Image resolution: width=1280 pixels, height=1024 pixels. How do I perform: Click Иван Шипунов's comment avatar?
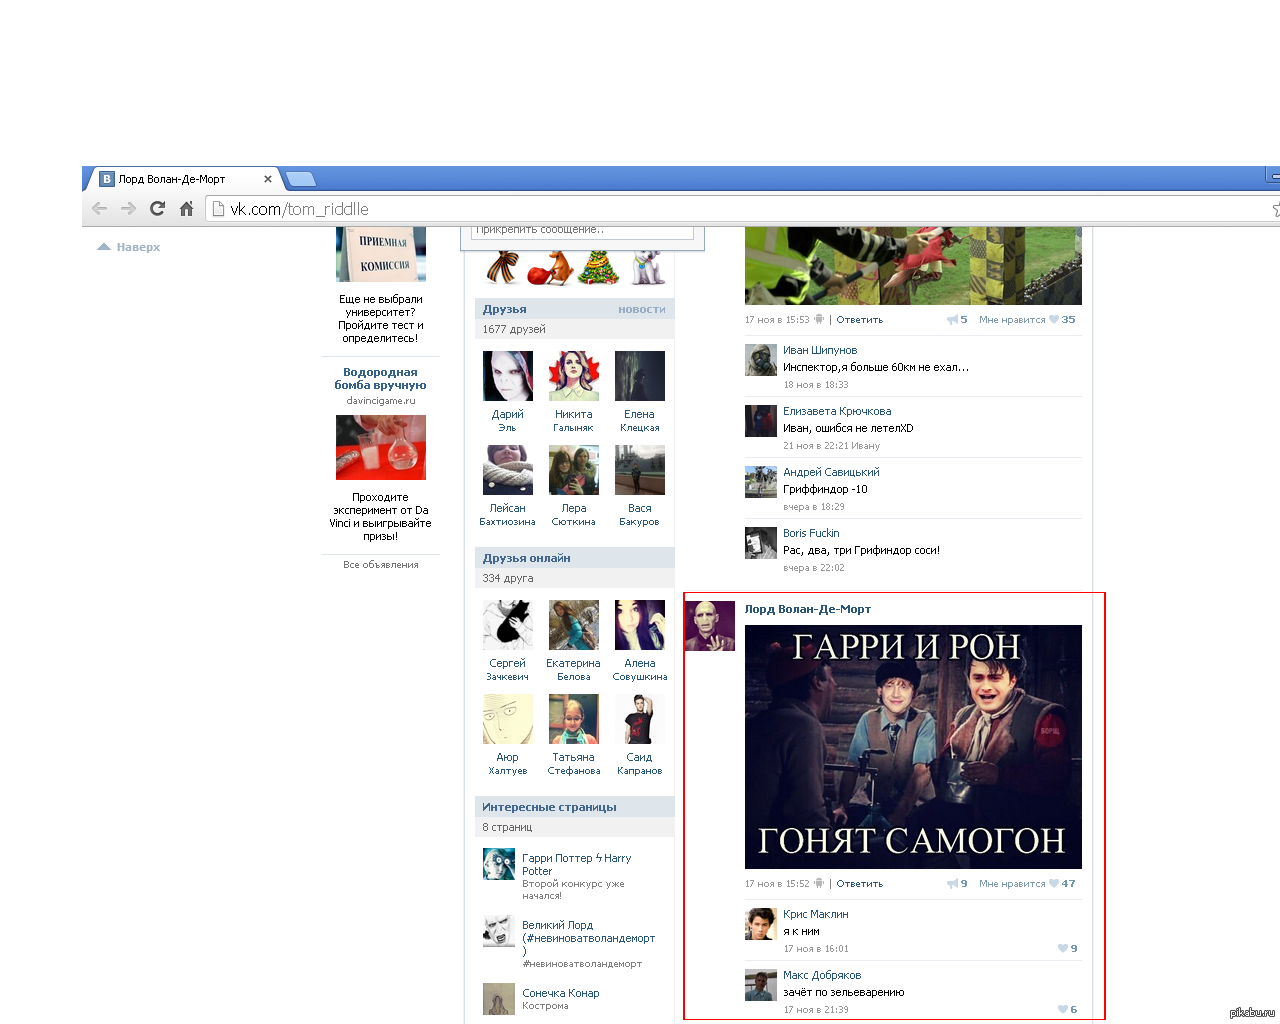761,360
